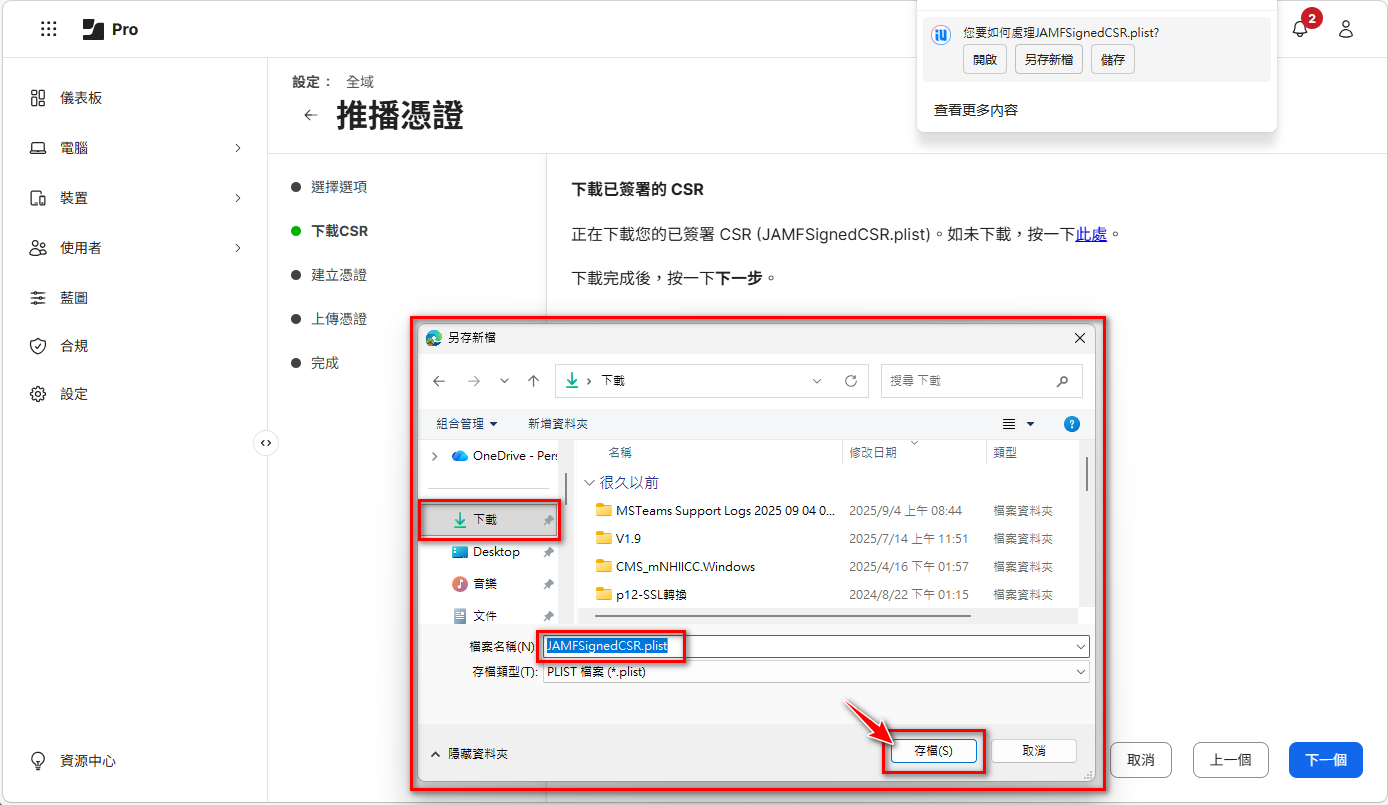Select the CMS_mNHIICC.Windows folder
The image size is (1388, 805).
[685, 567]
